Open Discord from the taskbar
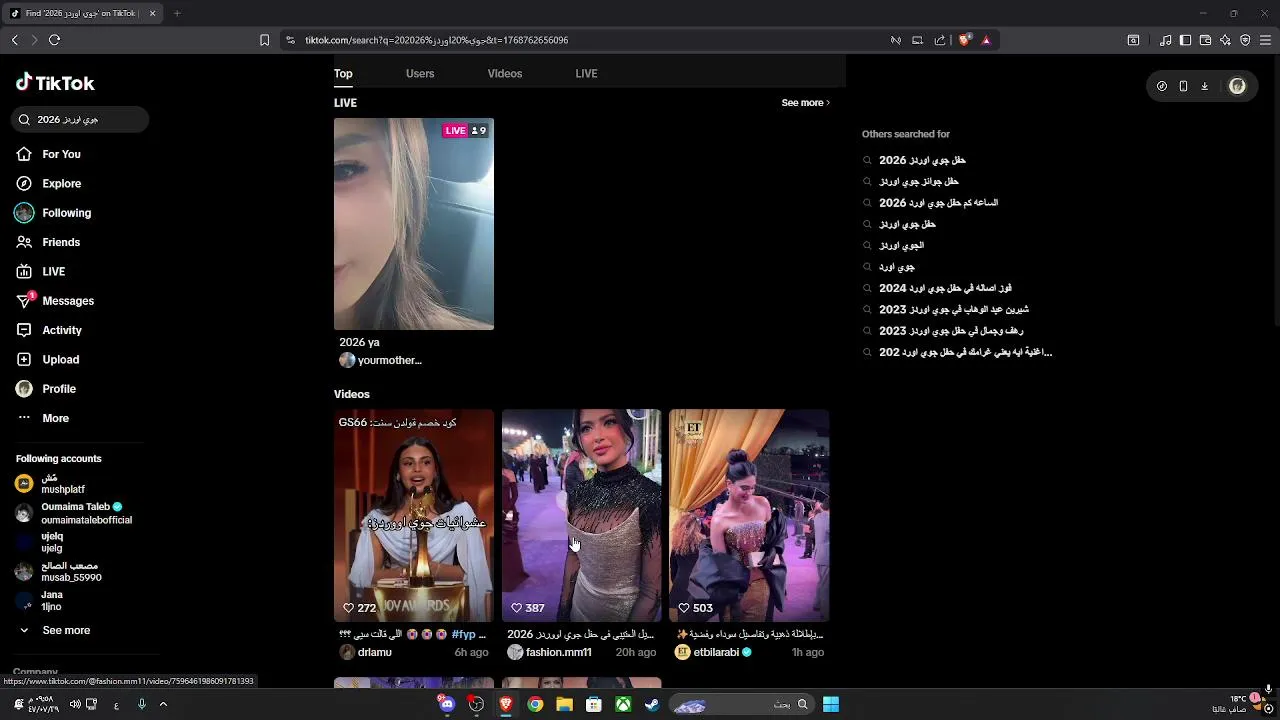This screenshot has width=1280, height=720. point(447,704)
